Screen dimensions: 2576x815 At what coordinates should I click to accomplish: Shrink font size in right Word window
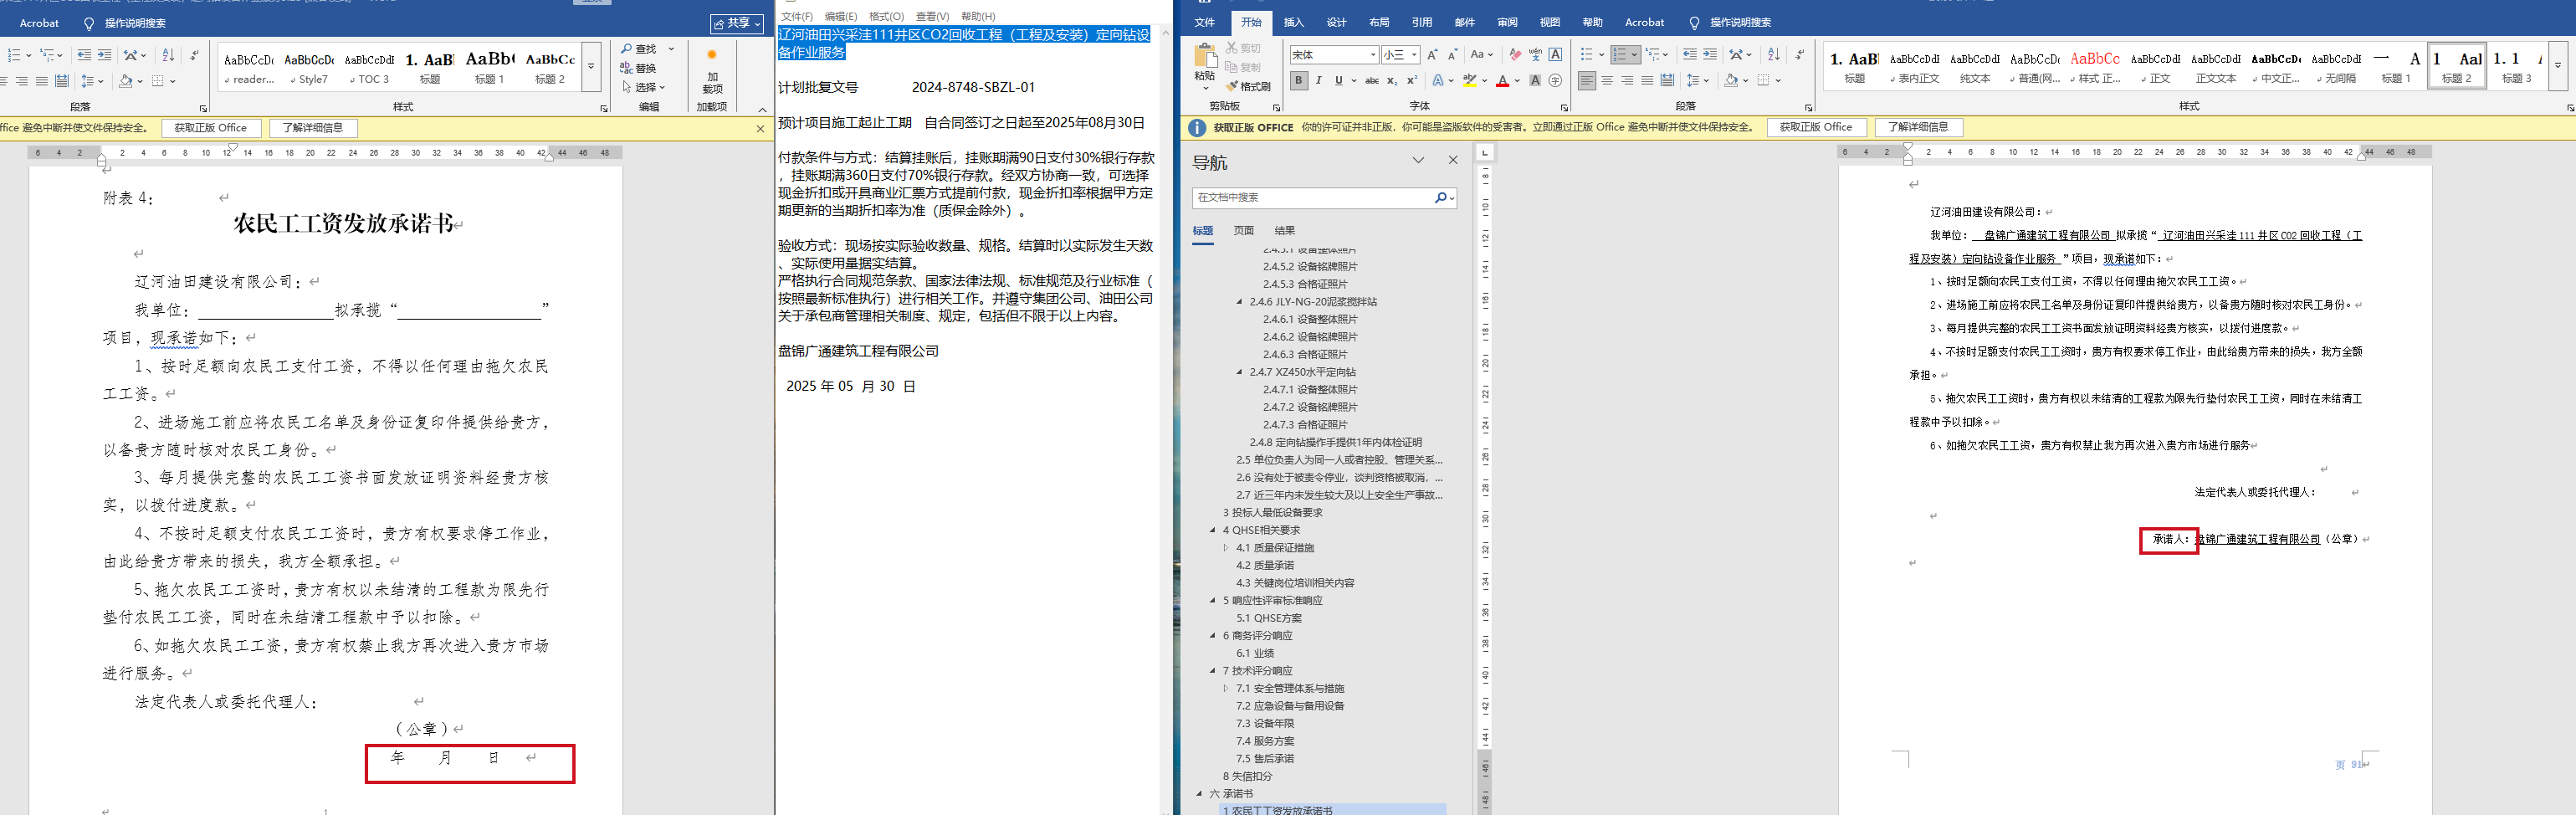[x=1452, y=55]
